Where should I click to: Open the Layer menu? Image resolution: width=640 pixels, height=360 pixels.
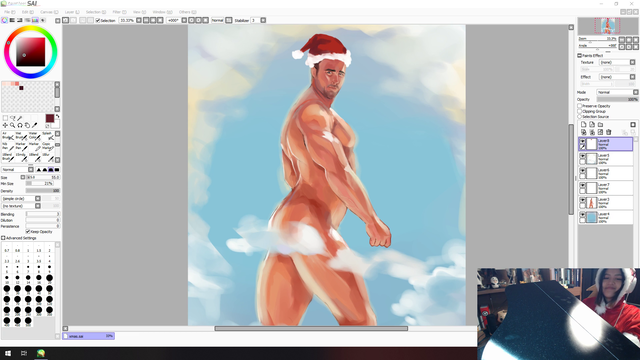click(x=72, y=12)
